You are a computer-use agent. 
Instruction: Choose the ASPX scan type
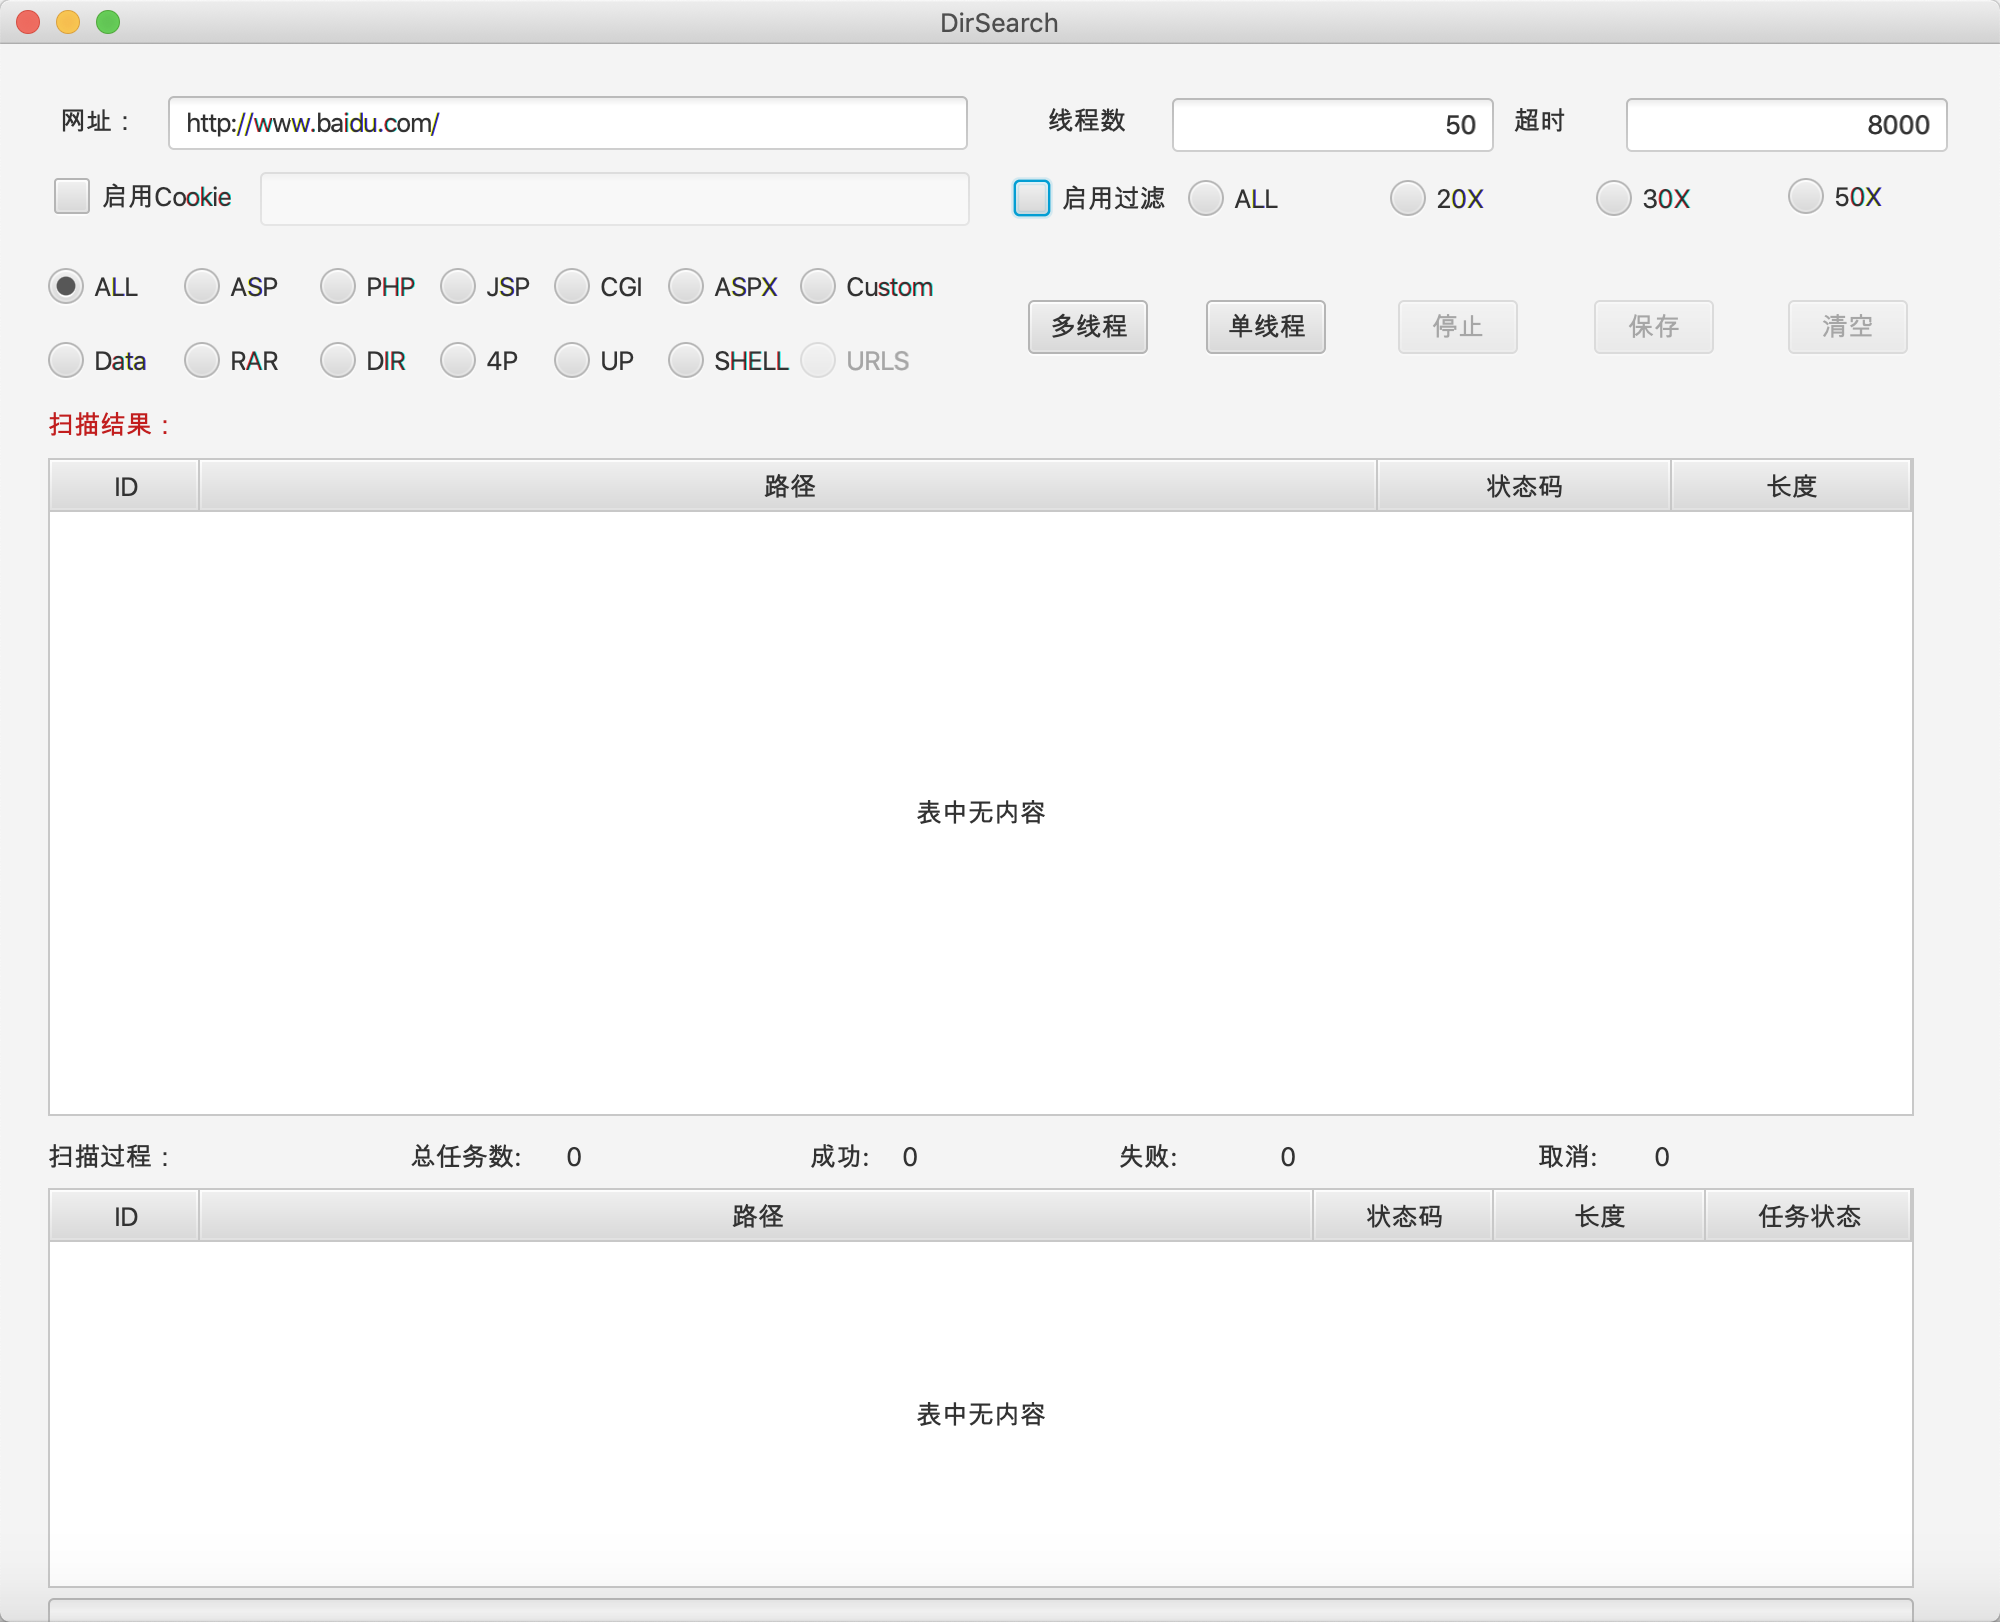(x=686, y=287)
